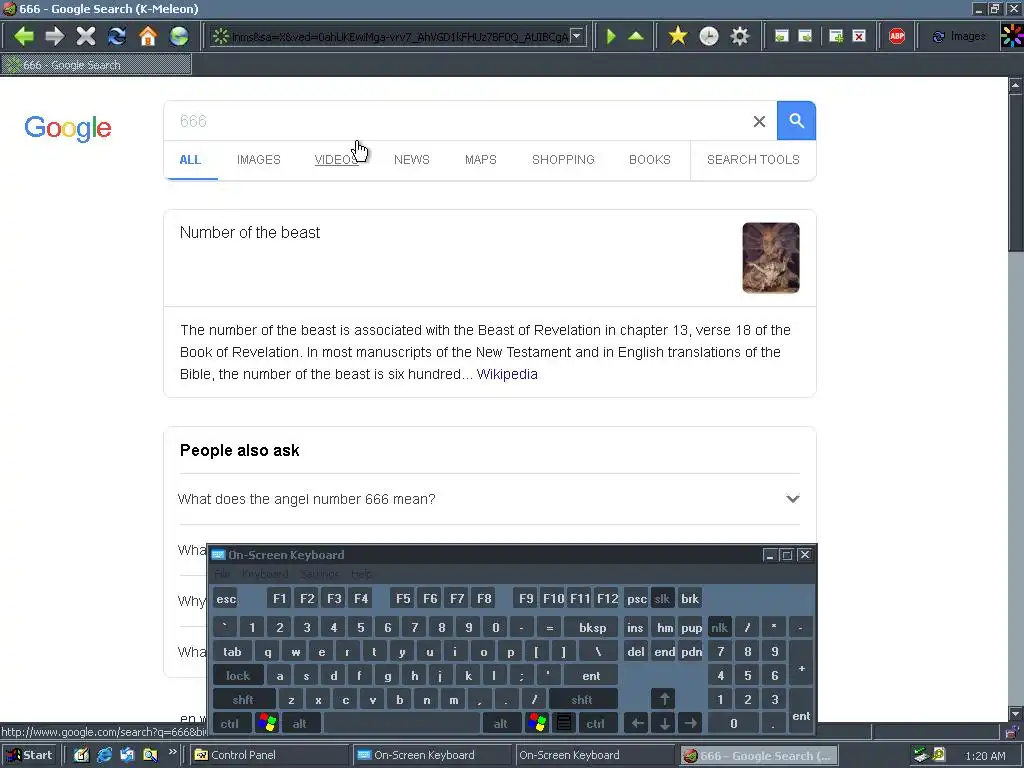1024x768 pixels.
Task: Switch to Control Panel in taskbar
Action: coord(270,755)
